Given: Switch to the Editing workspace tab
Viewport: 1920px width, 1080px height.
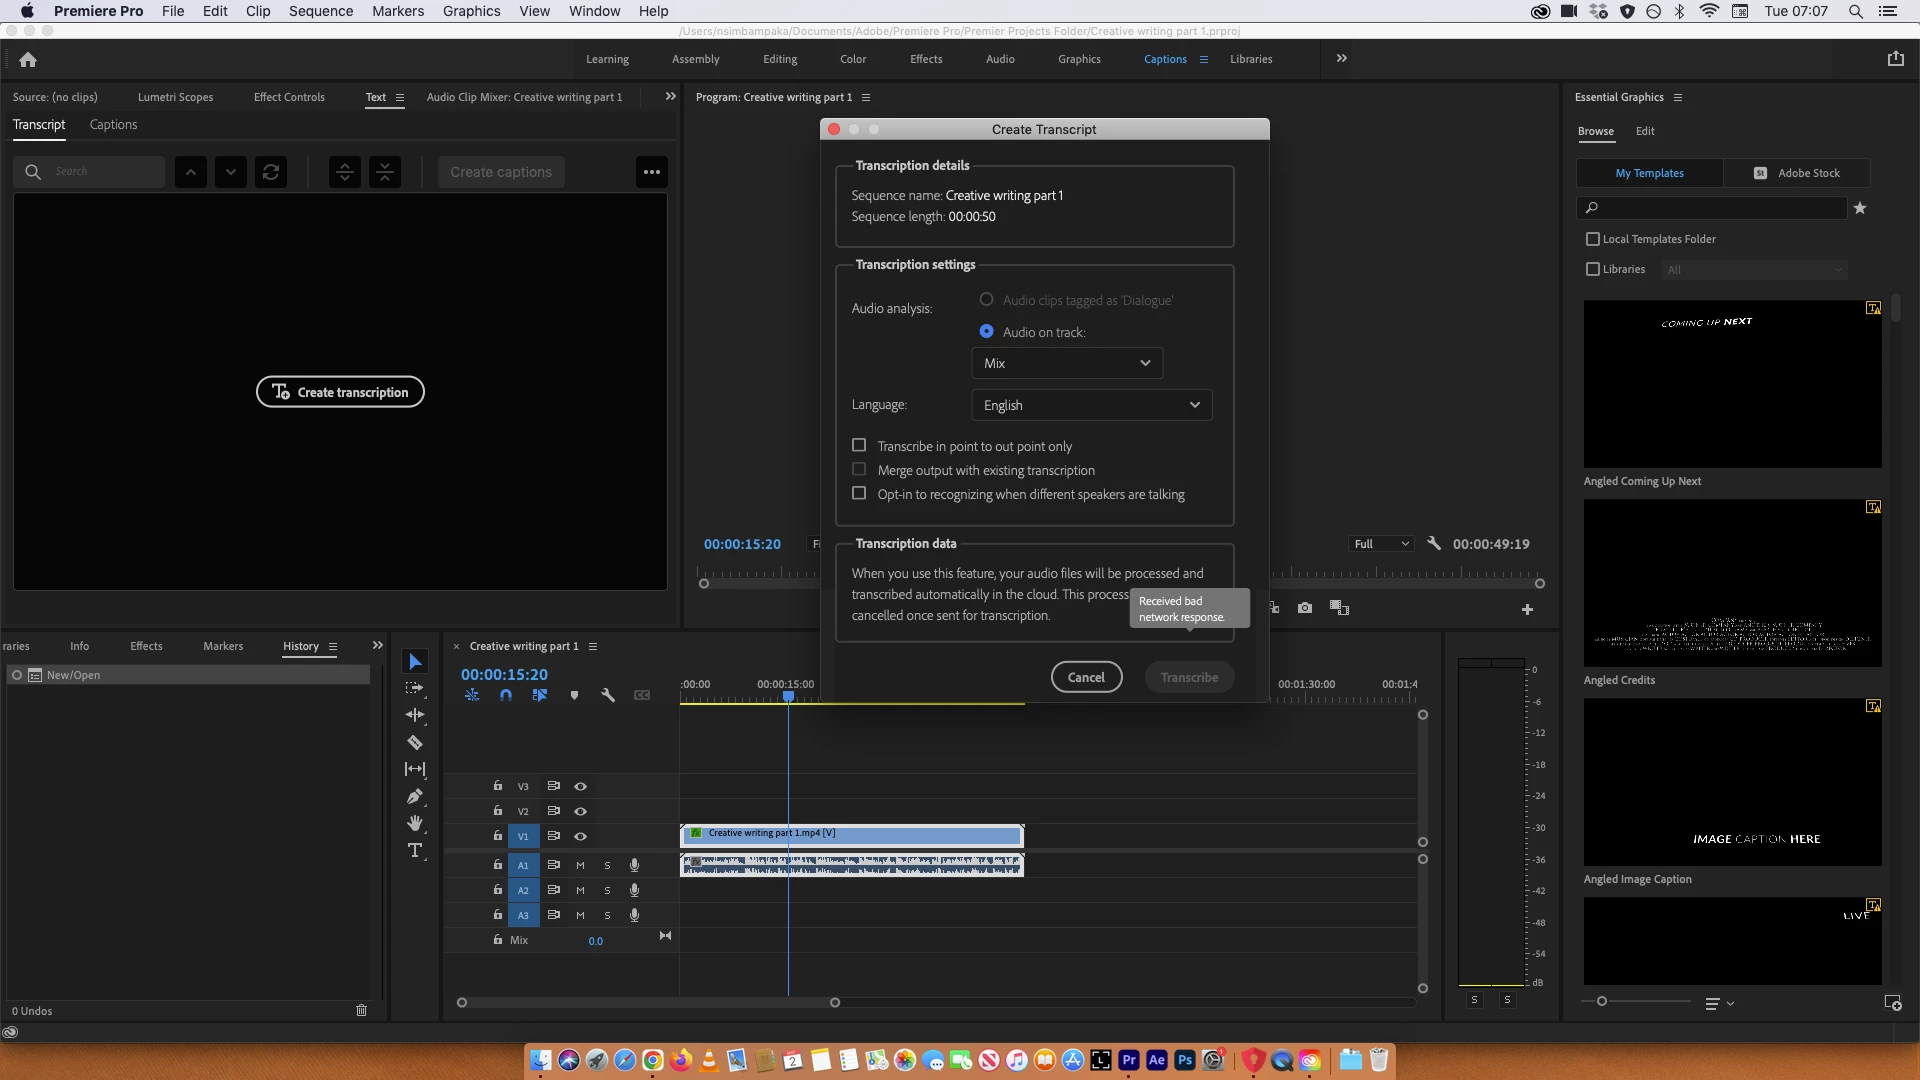Looking at the screenshot, I should [x=780, y=59].
